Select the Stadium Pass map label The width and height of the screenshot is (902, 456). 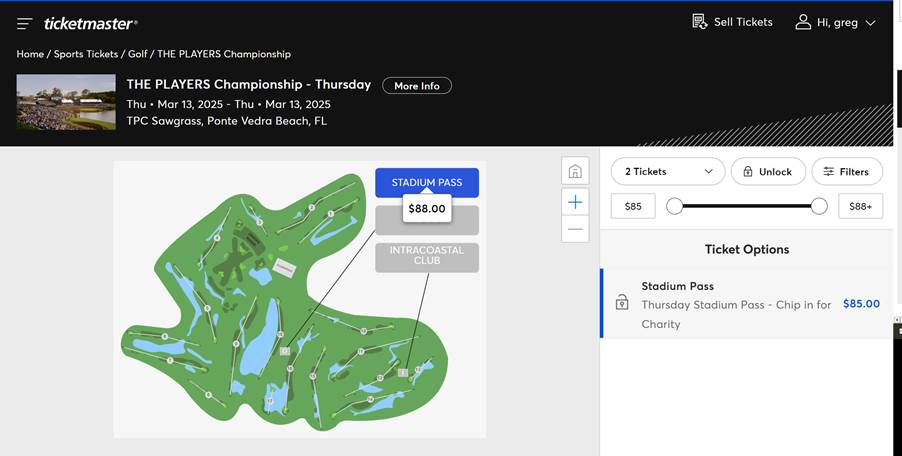pyautogui.click(x=427, y=182)
